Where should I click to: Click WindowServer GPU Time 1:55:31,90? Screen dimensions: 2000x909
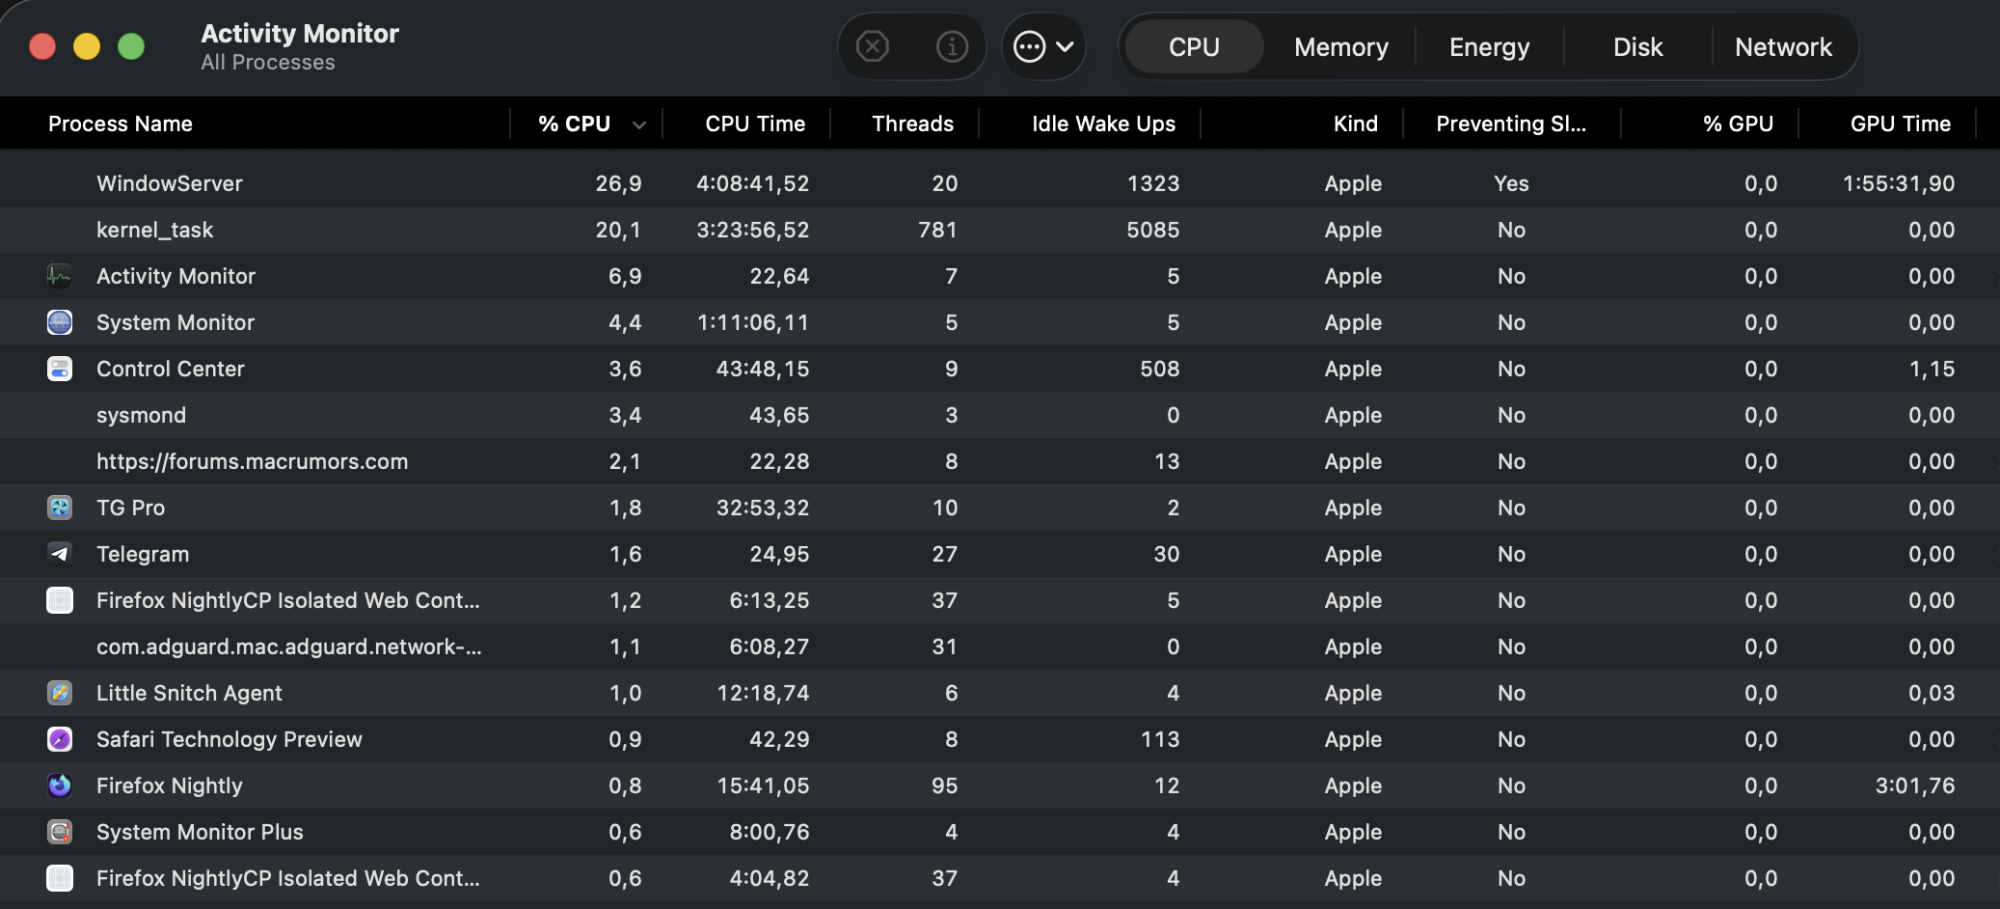1898,183
